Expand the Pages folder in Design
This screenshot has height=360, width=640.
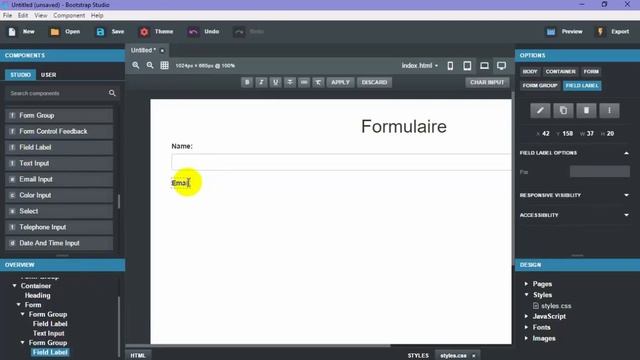click(526, 284)
